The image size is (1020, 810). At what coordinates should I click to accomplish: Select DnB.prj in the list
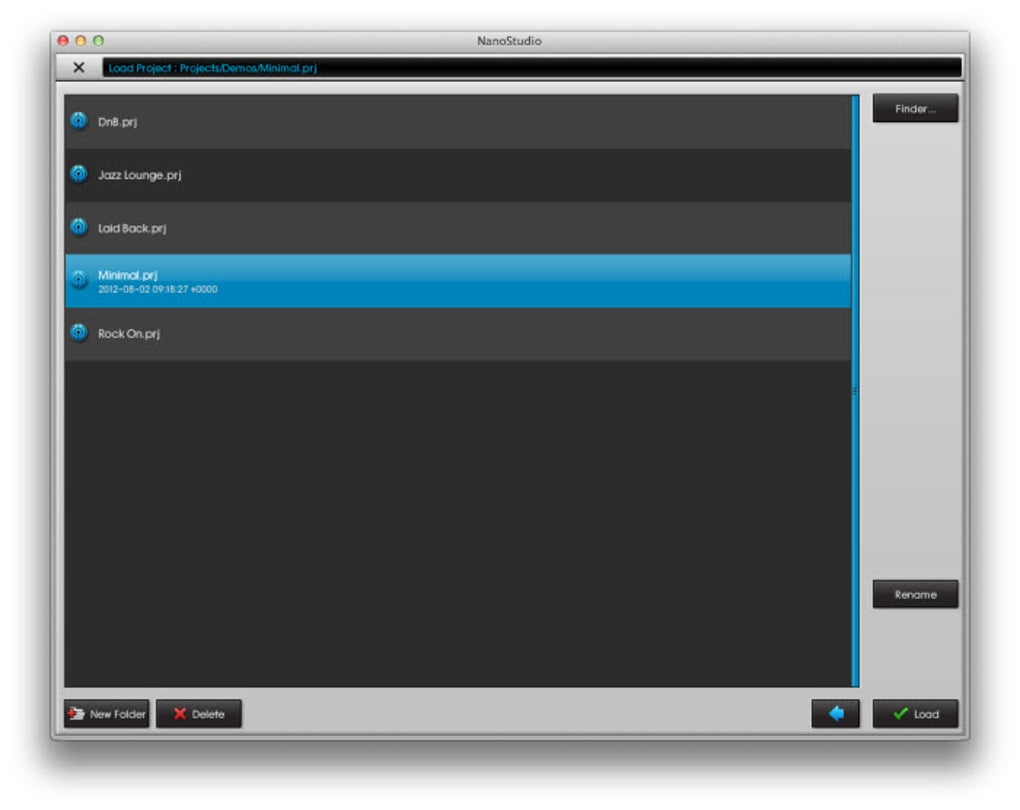[x=457, y=122]
